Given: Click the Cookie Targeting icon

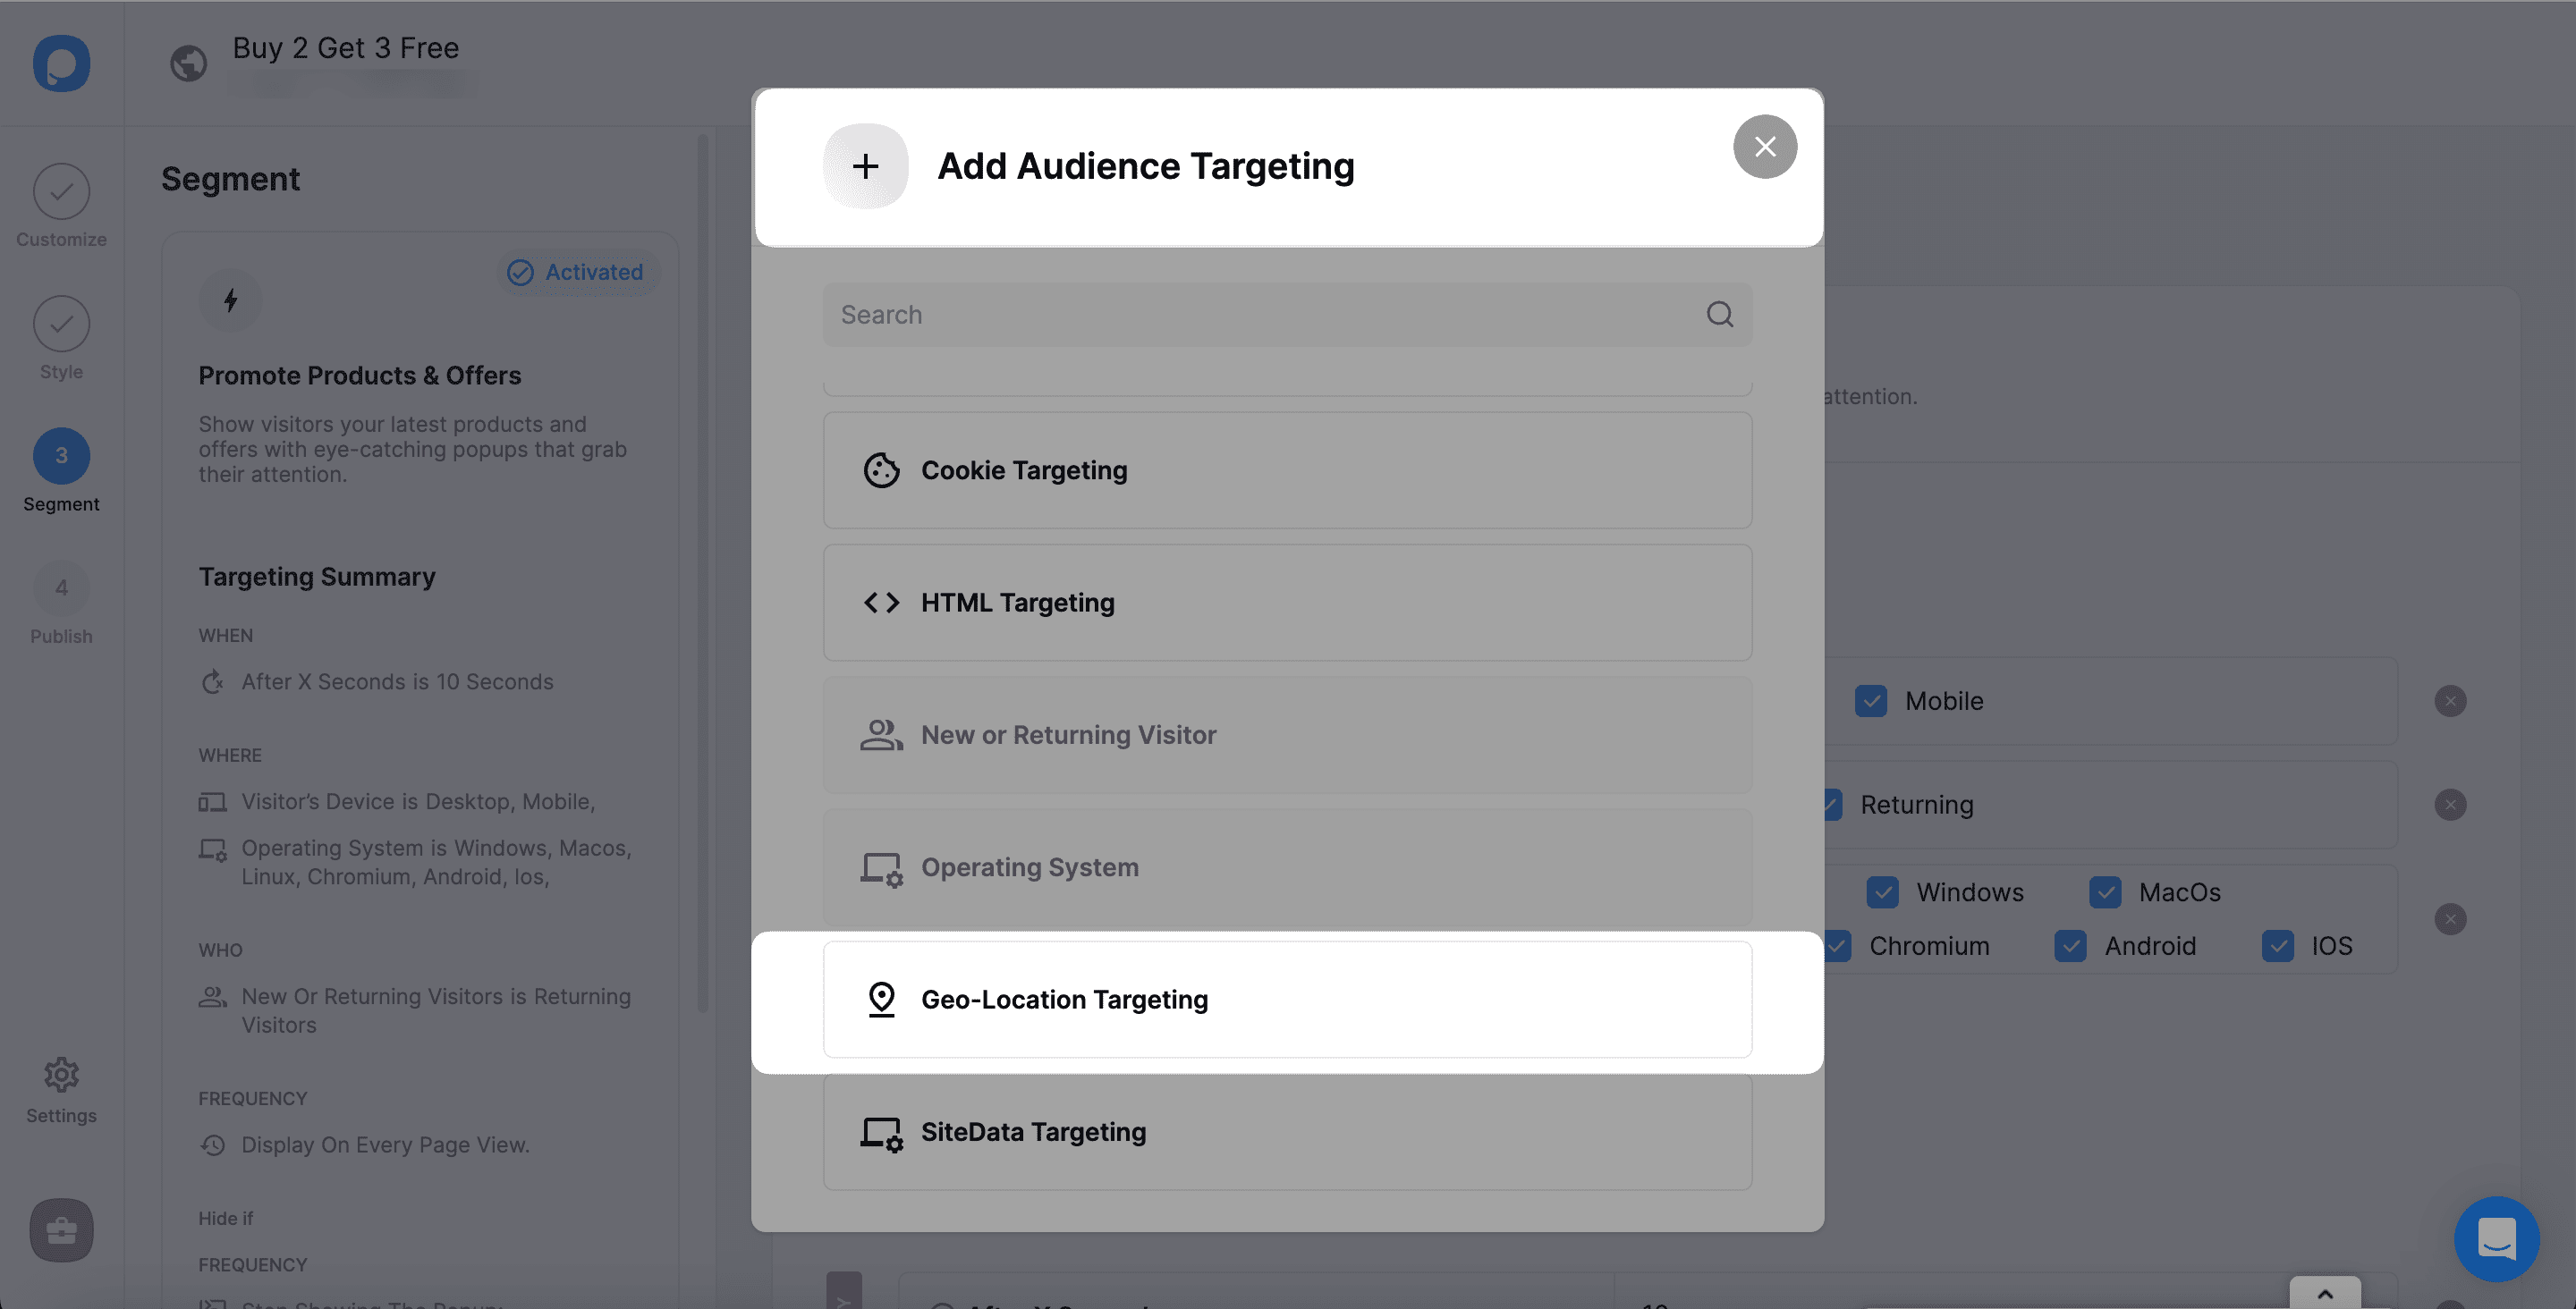Looking at the screenshot, I should (882, 469).
